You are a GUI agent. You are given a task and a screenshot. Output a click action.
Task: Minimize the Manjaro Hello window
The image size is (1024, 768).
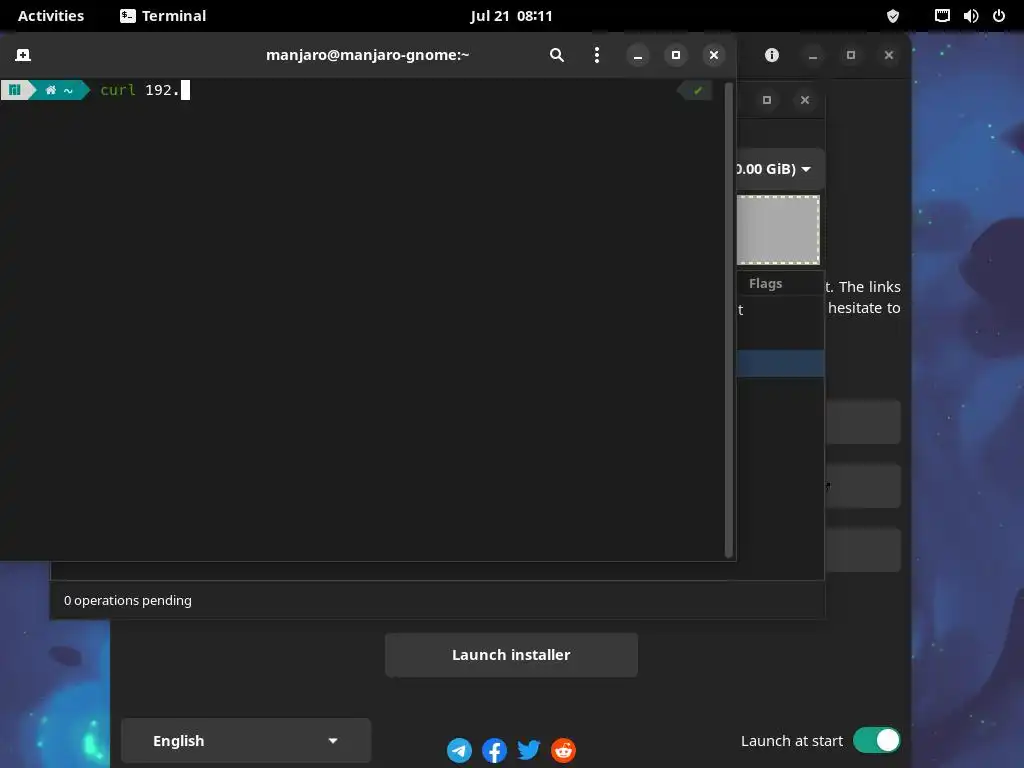point(813,56)
